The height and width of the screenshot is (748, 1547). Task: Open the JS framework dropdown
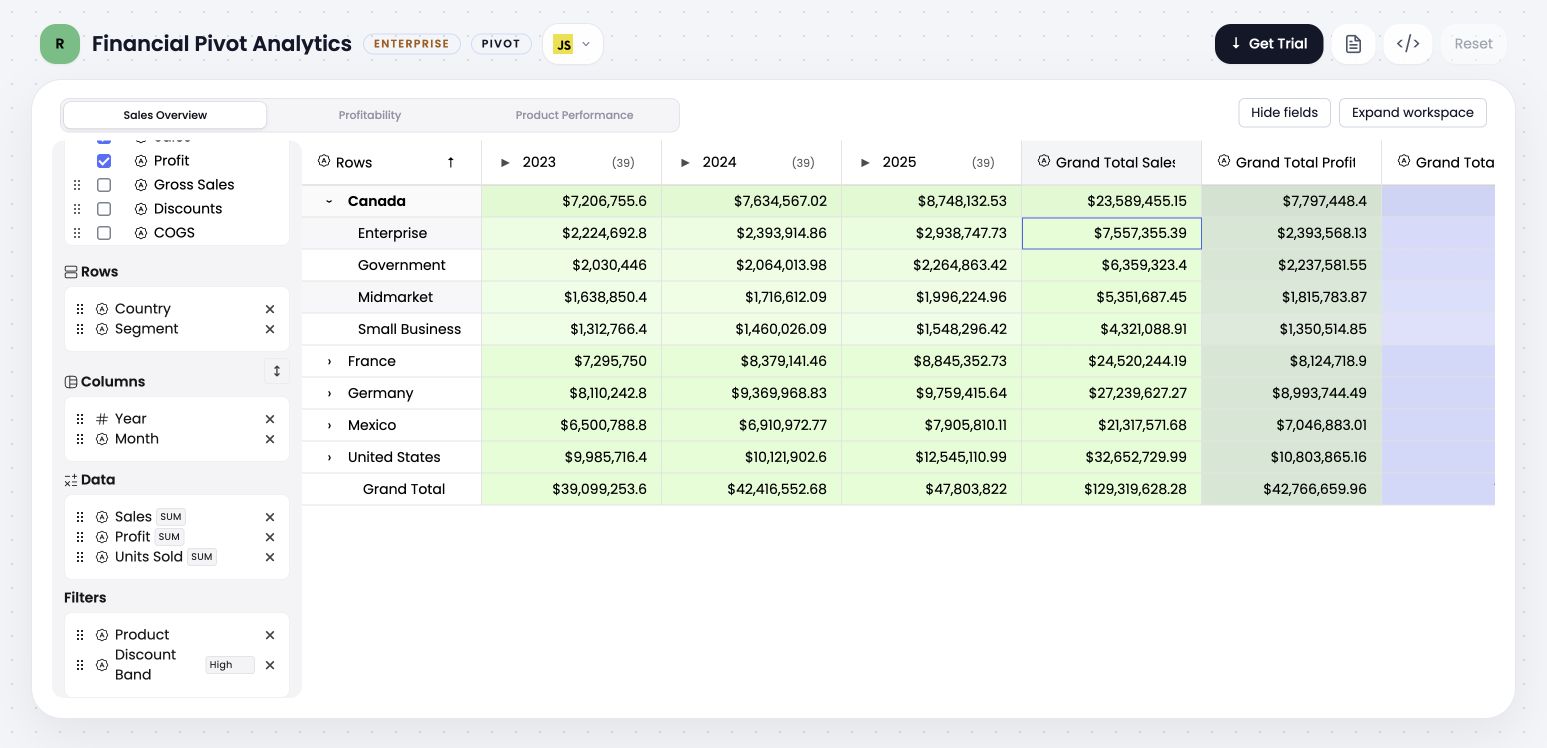click(x=573, y=44)
